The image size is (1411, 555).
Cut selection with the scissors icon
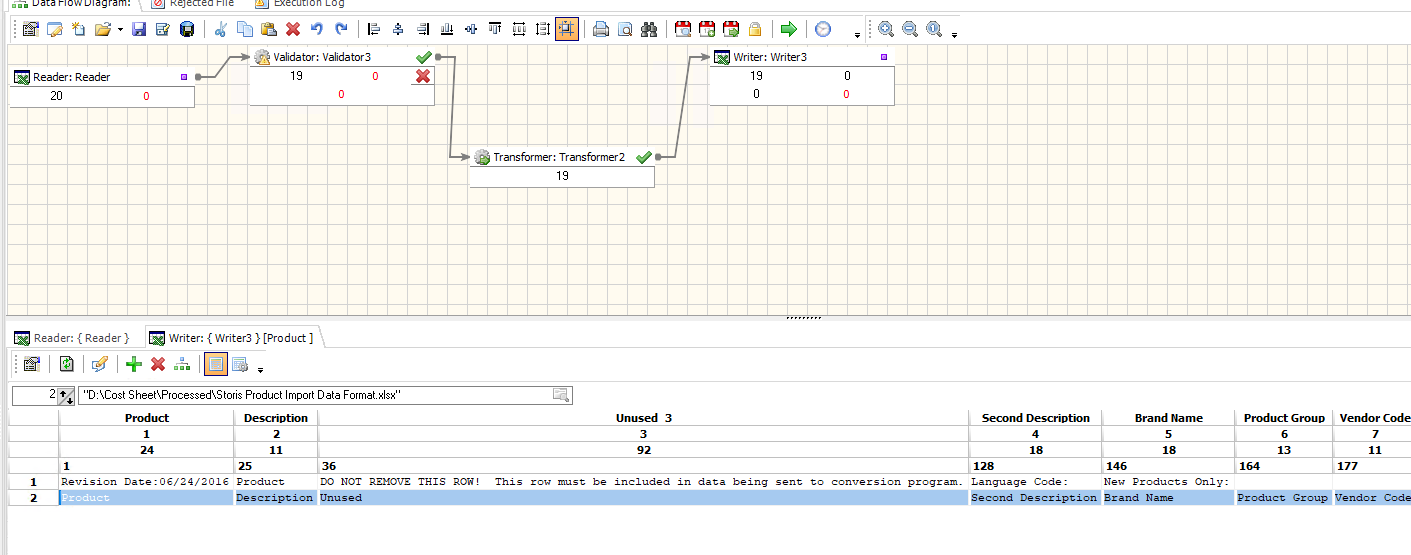tap(221, 29)
